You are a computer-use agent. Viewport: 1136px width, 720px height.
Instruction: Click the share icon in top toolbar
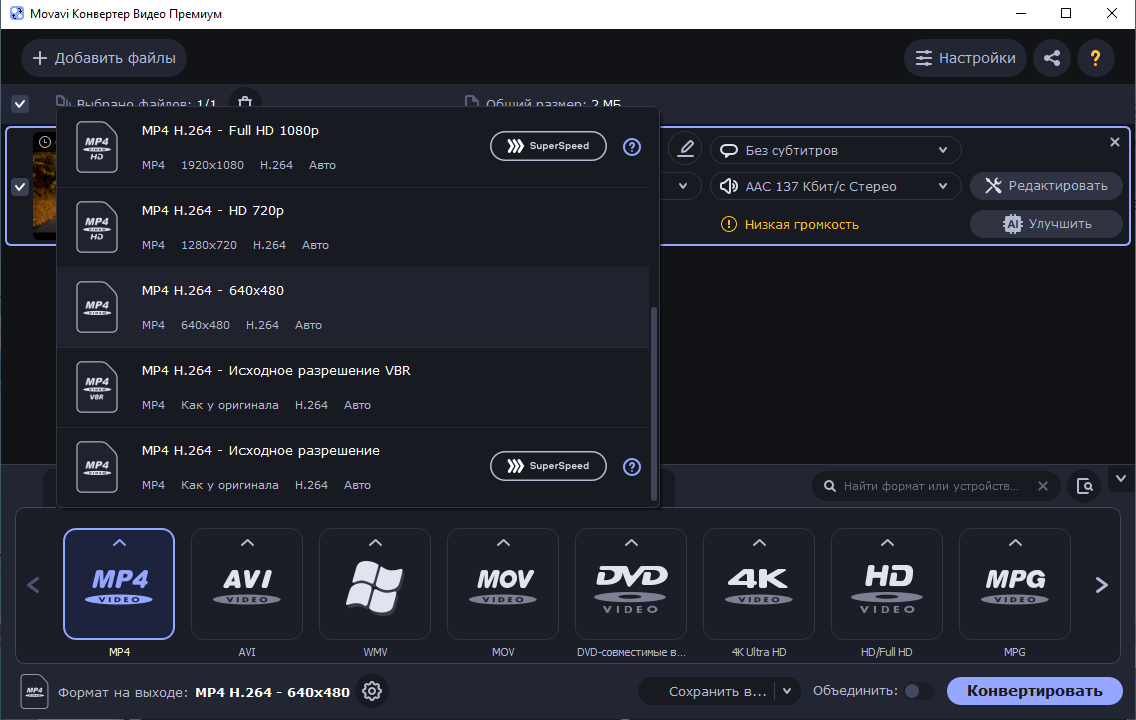(1051, 58)
